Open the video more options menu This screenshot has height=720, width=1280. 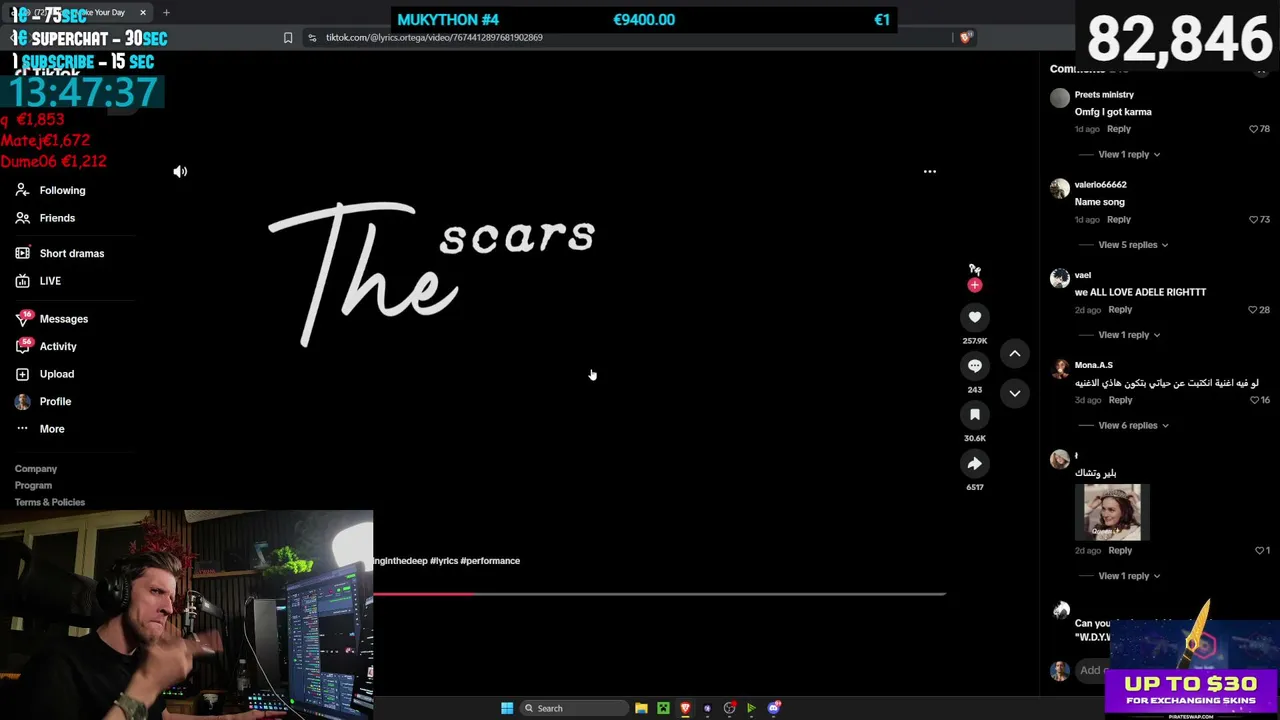[x=930, y=172]
